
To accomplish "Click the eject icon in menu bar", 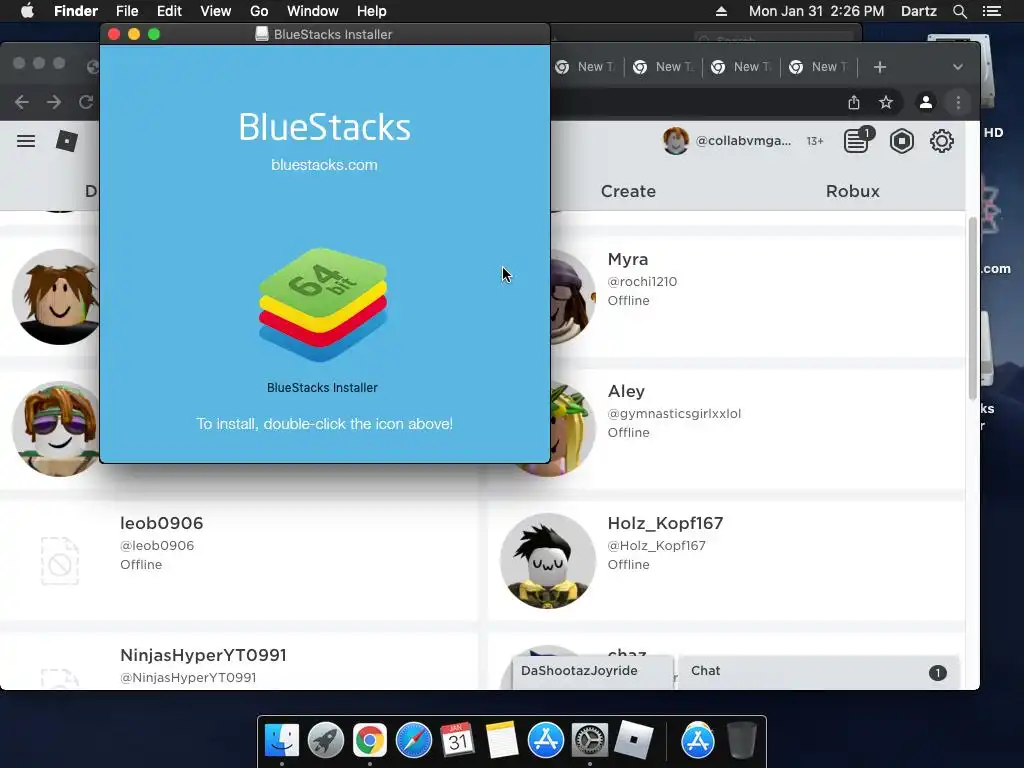I will [721, 11].
